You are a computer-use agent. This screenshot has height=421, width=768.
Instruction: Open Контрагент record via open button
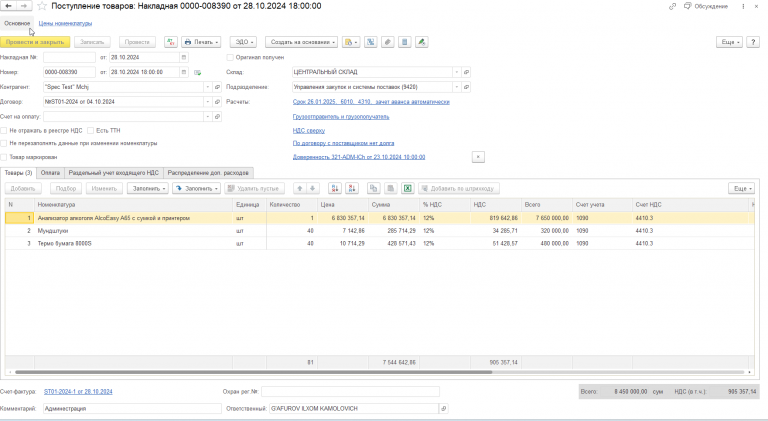(217, 87)
